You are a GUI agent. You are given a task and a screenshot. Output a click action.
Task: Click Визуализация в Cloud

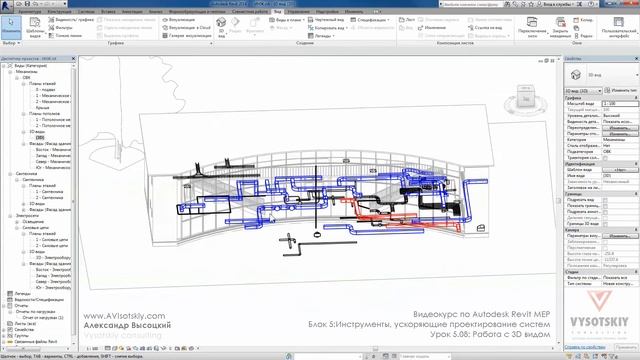187,28
